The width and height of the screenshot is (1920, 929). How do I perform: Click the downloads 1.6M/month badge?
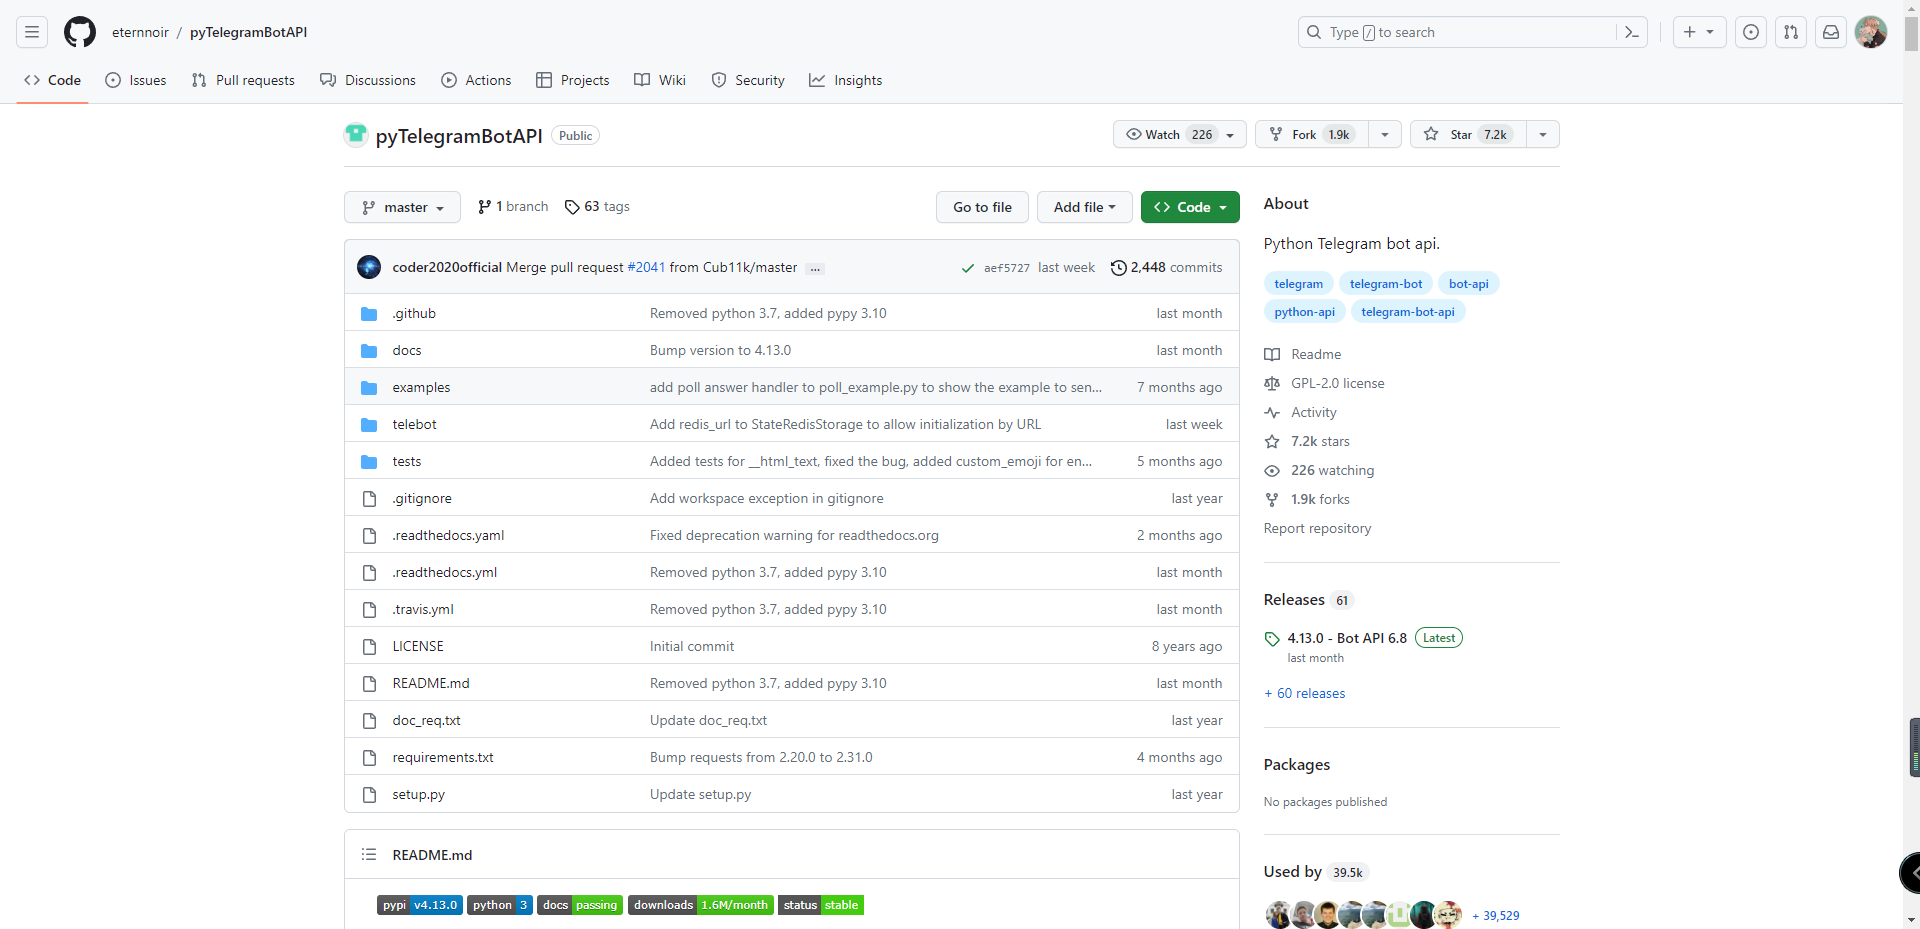point(700,905)
